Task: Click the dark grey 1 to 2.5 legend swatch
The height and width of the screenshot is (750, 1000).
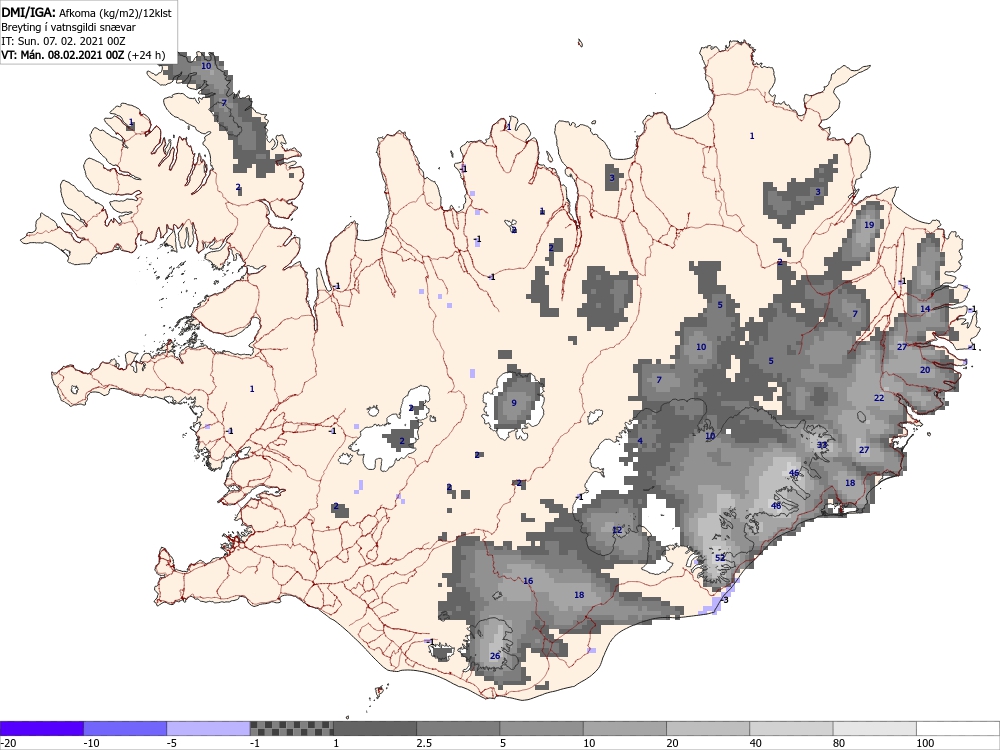Action: [375, 728]
